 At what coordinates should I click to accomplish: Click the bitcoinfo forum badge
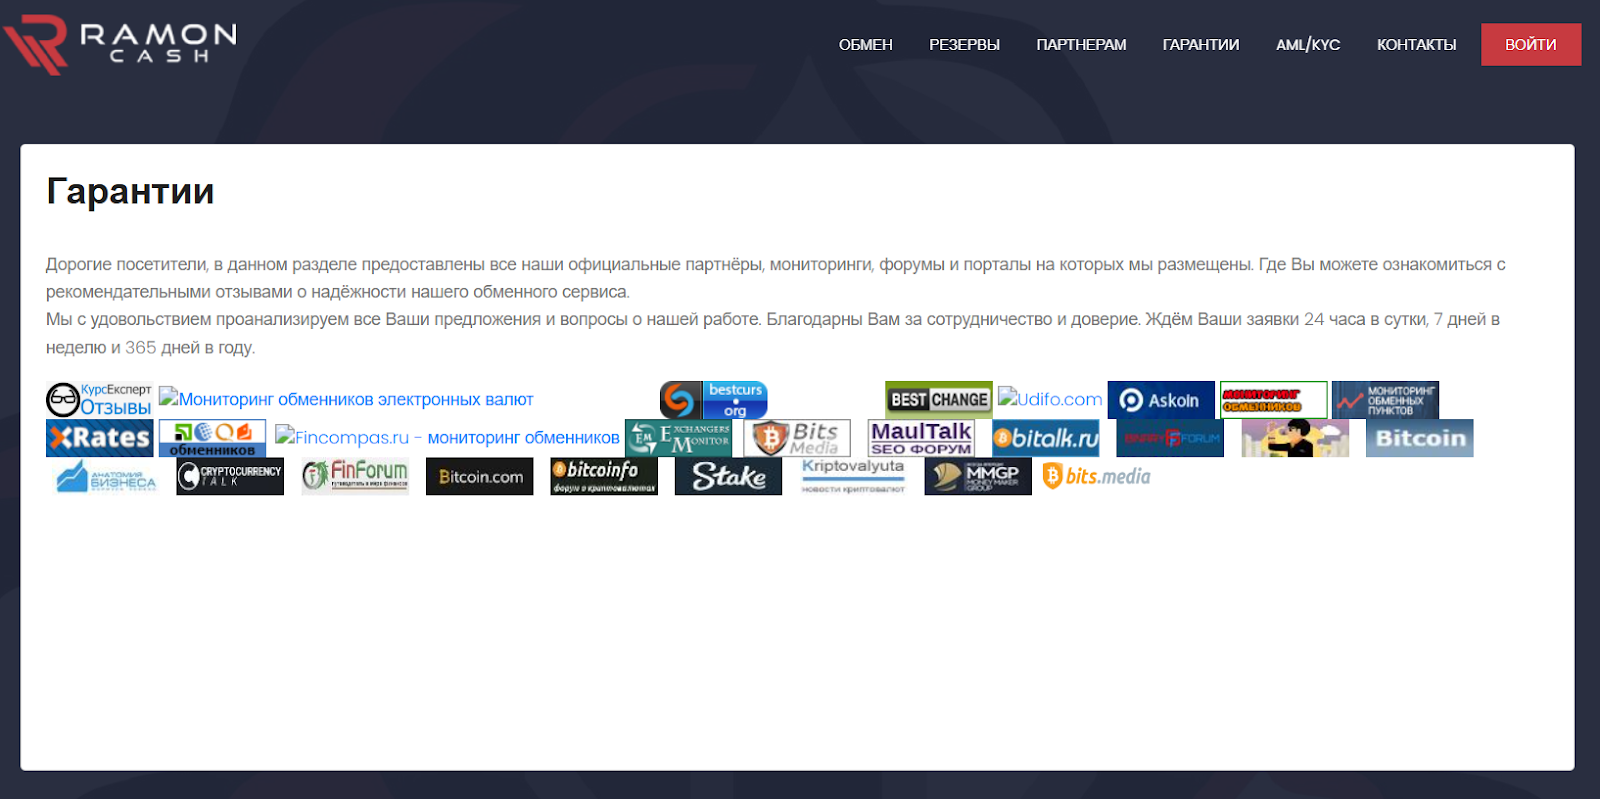[604, 476]
